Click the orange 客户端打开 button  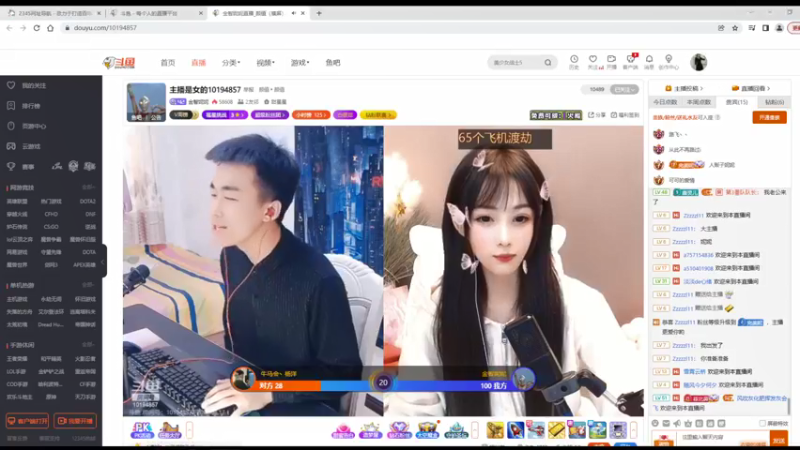[27, 421]
